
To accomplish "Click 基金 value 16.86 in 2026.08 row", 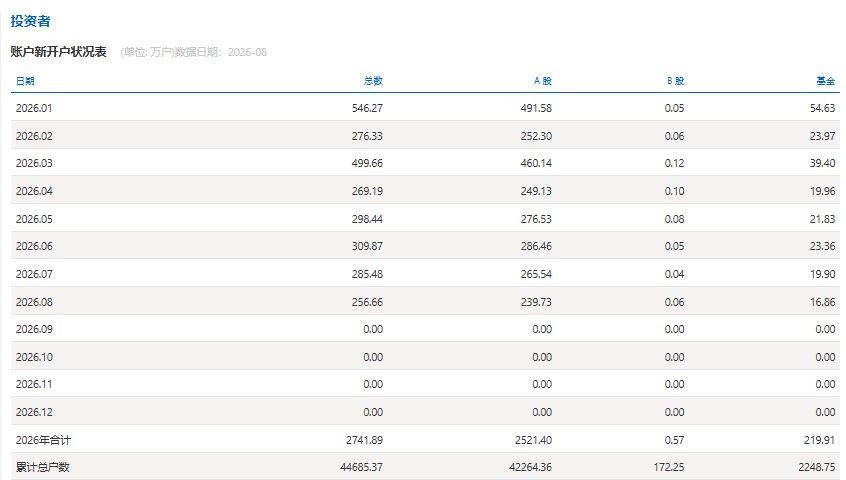I will tap(822, 302).
